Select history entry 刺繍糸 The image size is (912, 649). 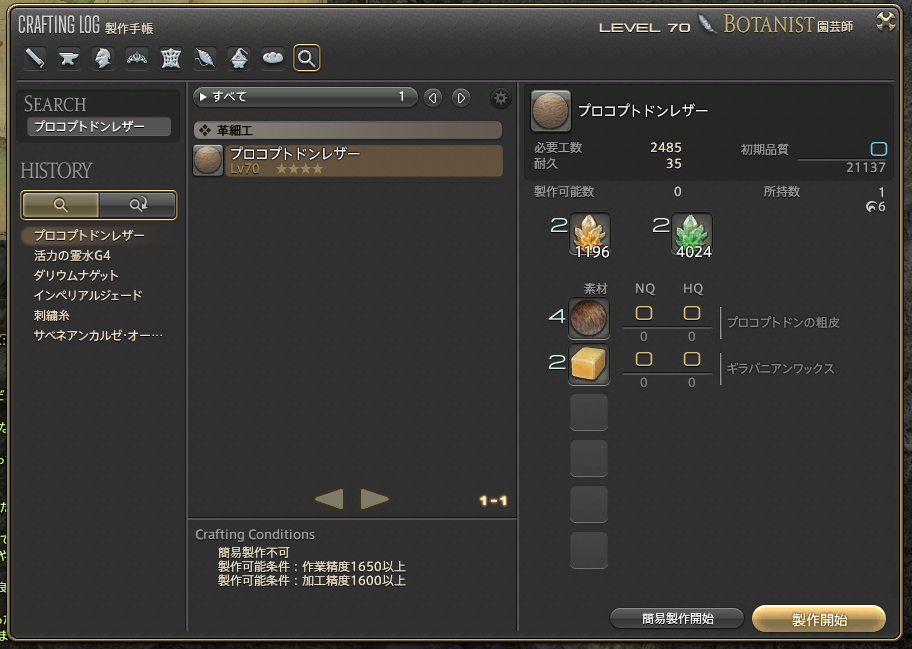click(52, 315)
